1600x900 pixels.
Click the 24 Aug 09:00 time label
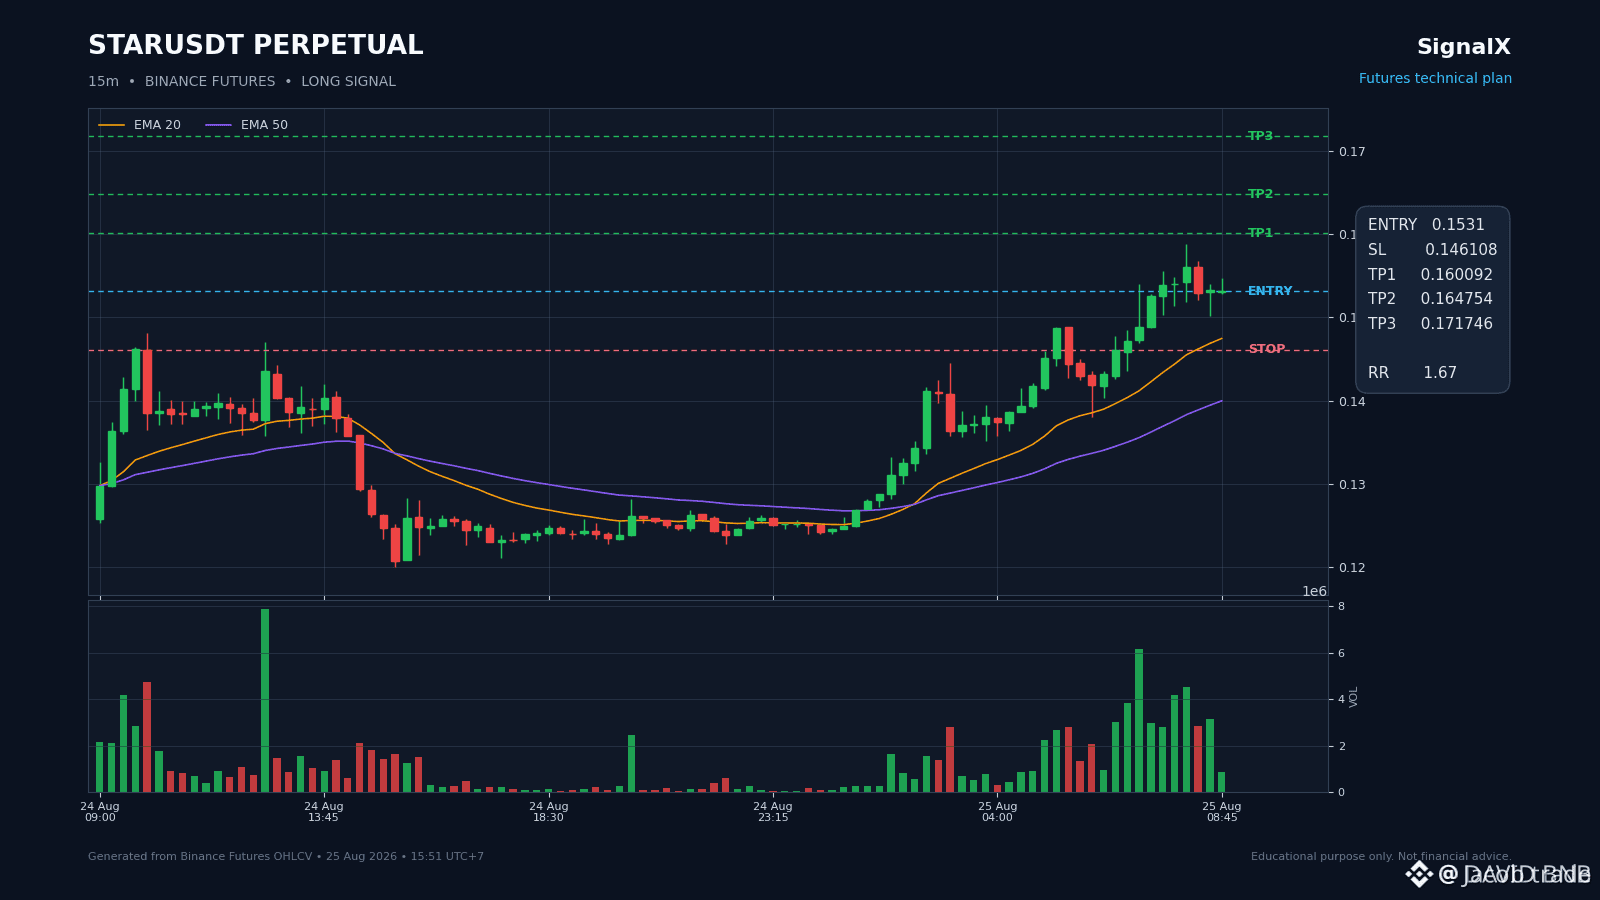click(x=100, y=812)
